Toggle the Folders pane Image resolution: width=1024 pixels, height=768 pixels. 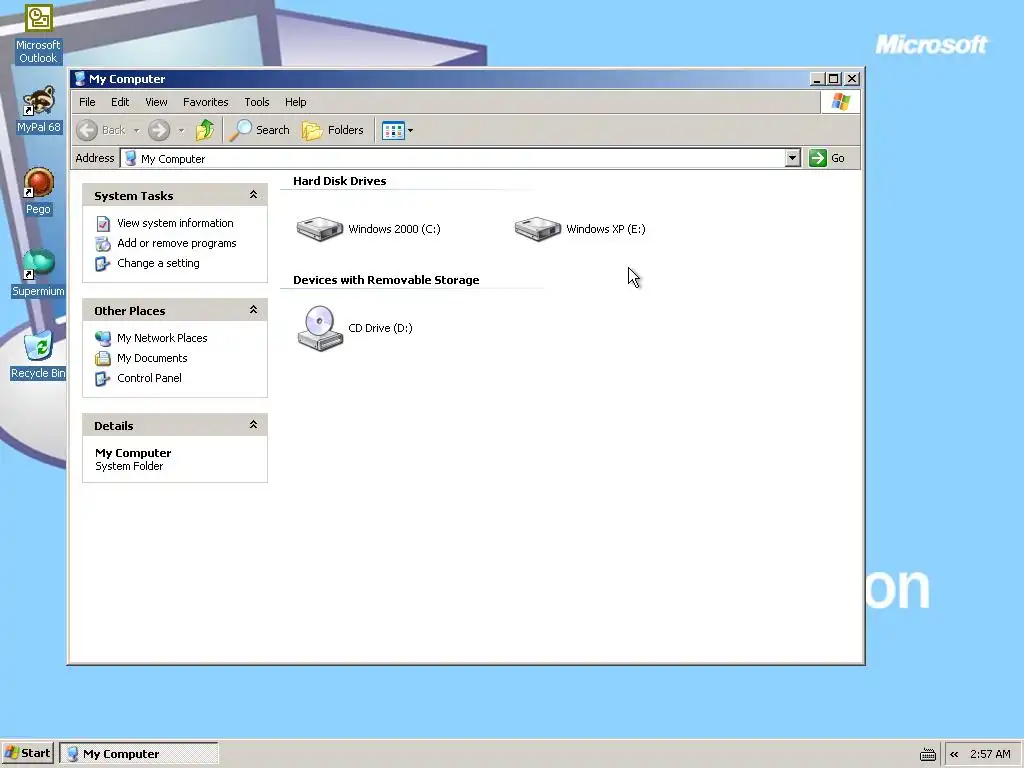pos(333,130)
